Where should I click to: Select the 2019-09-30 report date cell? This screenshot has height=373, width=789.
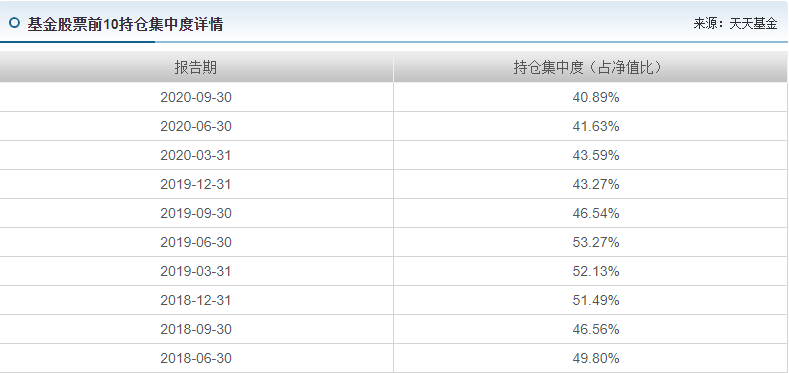(196, 213)
